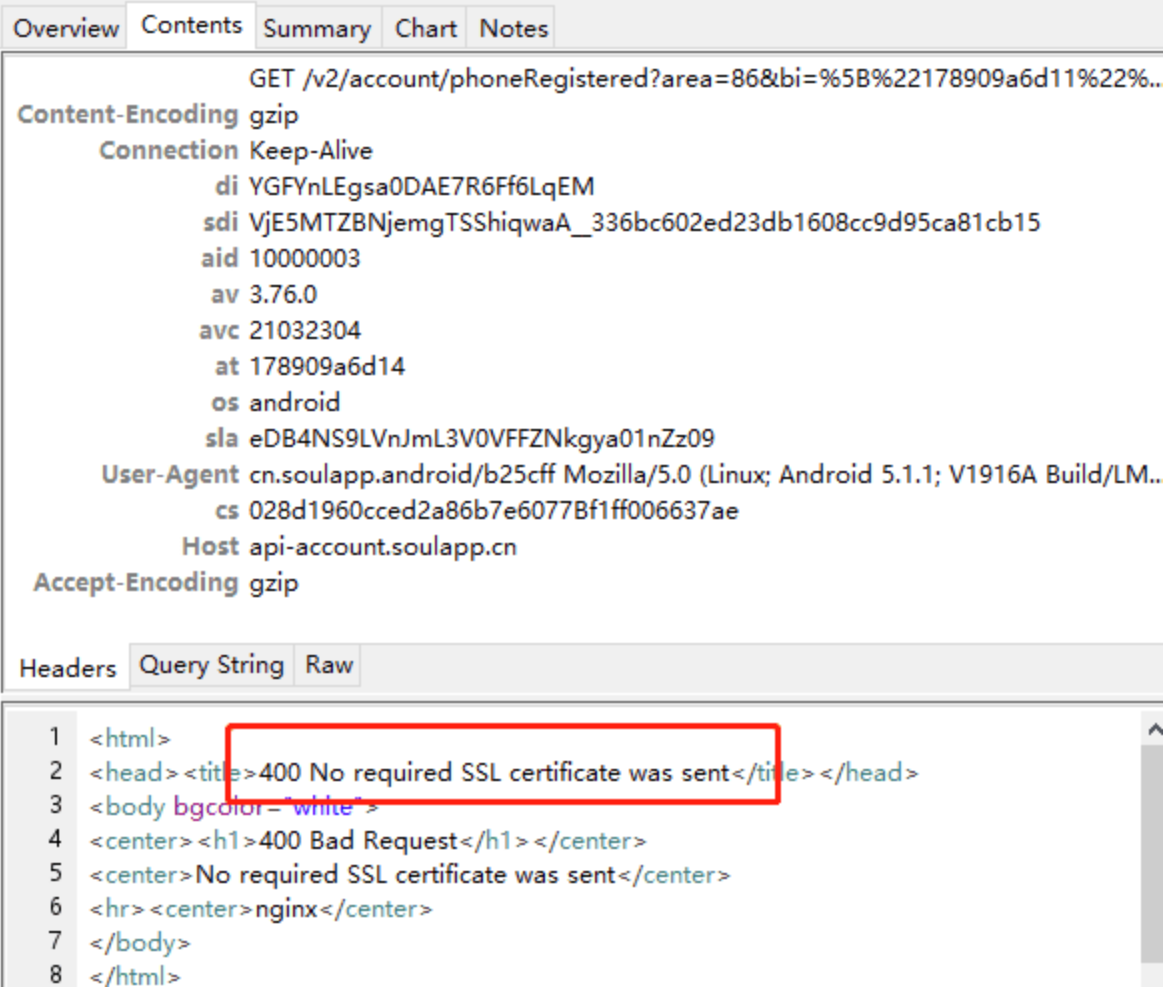Select the av value 3.76.0
The width and height of the screenshot is (1168, 998).
[283, 294]
